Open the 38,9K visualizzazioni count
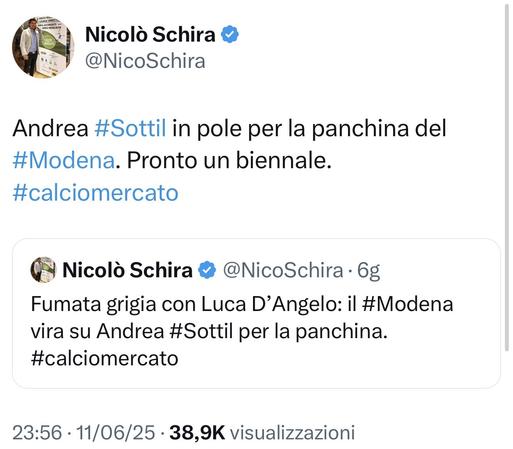513x449 pixels. [262, 433]
